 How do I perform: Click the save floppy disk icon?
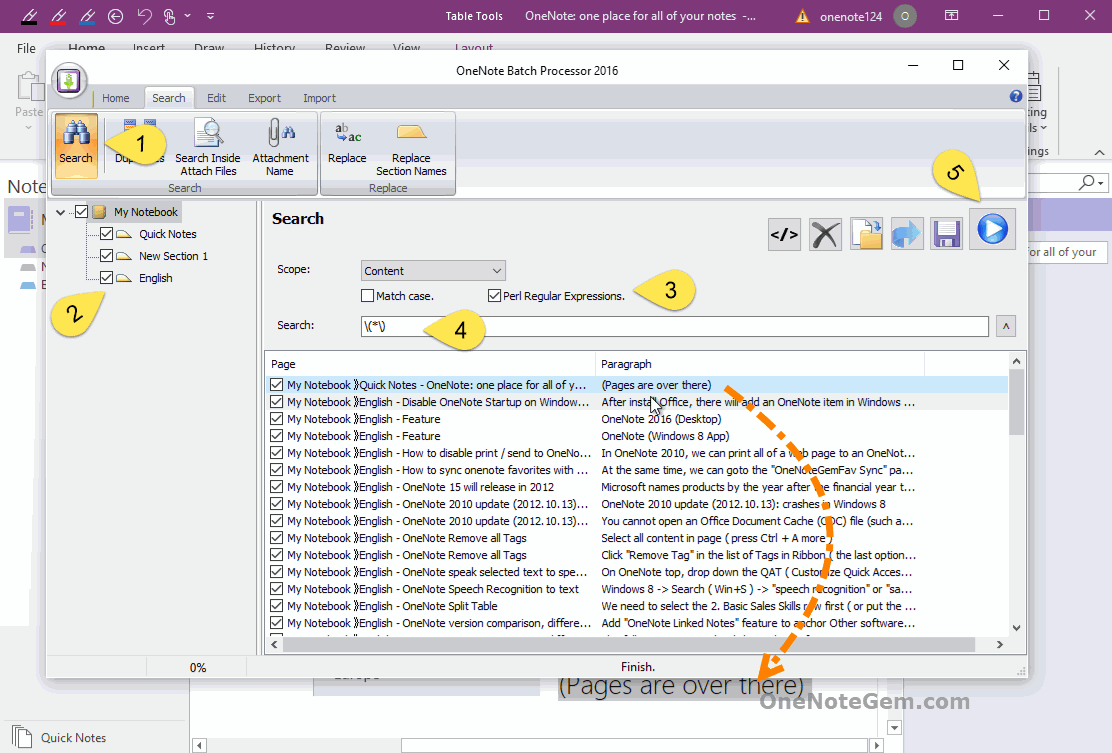tap(947, 233)
